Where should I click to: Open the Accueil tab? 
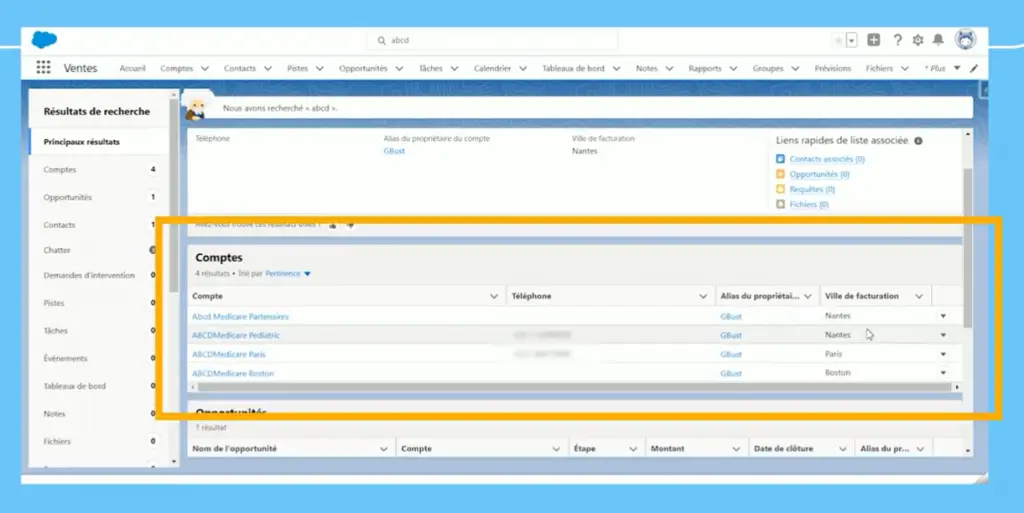[x=133, y=68]
